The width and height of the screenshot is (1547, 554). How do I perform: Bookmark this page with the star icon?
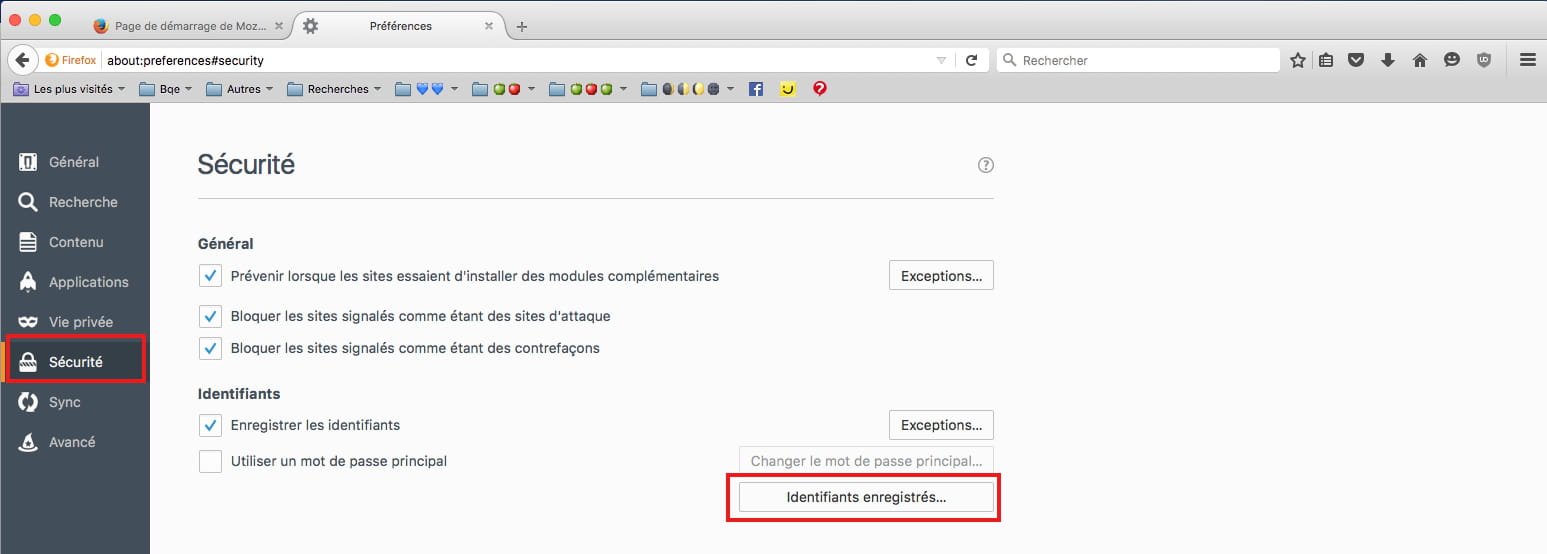click(x=1298, y=60)
